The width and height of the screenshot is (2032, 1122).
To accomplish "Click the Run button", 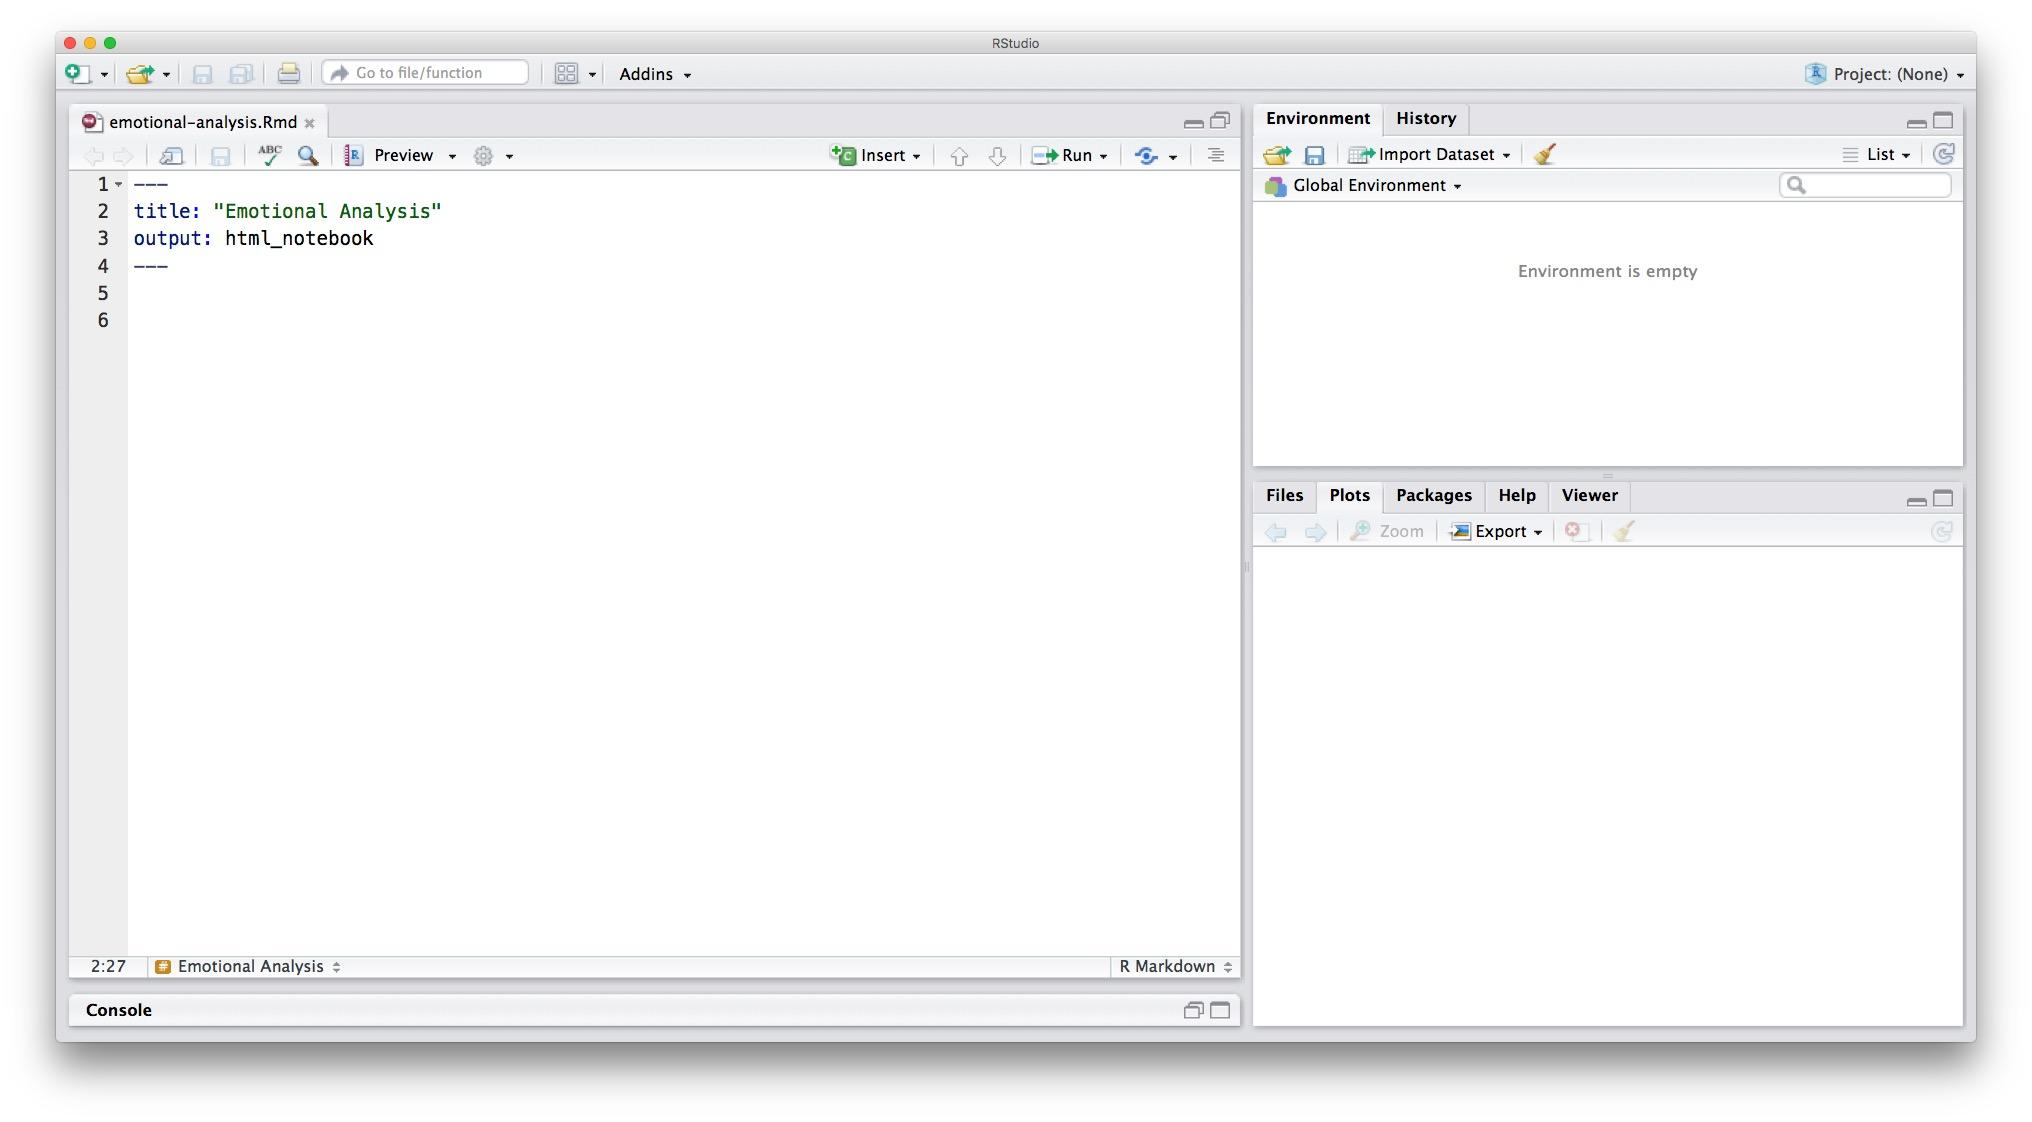I will point(1075,155).
